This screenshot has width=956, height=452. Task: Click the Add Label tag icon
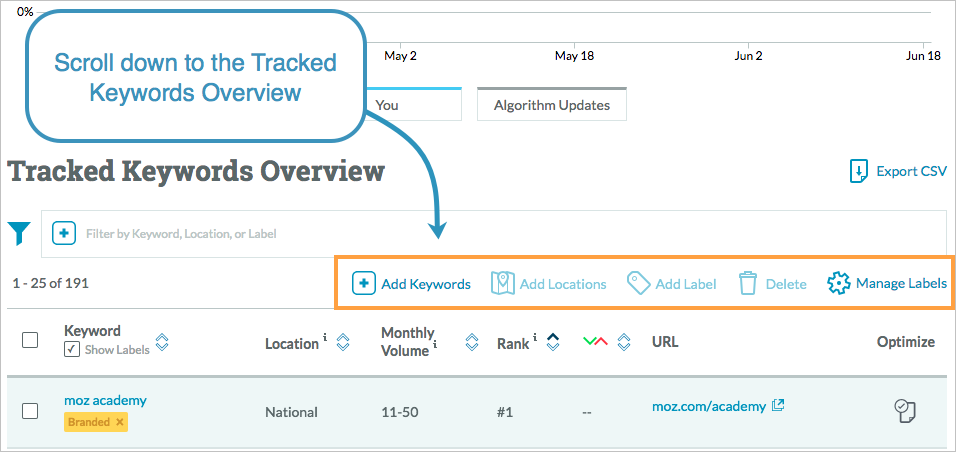(x=639, y=284)
